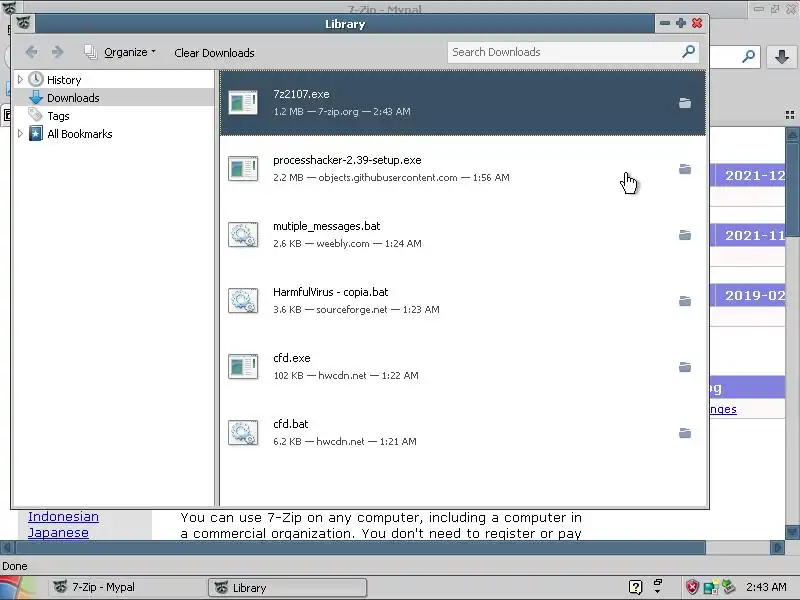Open containing folder for processhacker-2.39-setup.exe
The height and width of the screenshot is (600, 800).
685,169
